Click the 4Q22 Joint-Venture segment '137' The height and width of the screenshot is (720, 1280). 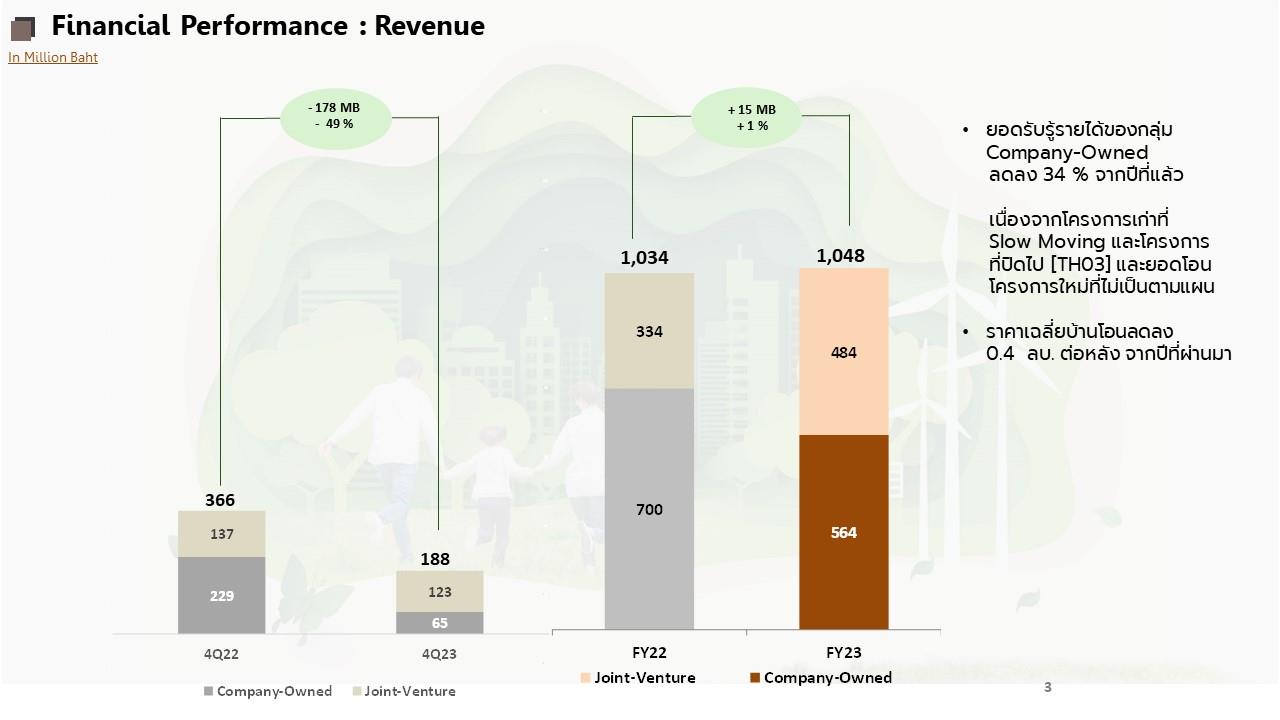coord(222,534)
